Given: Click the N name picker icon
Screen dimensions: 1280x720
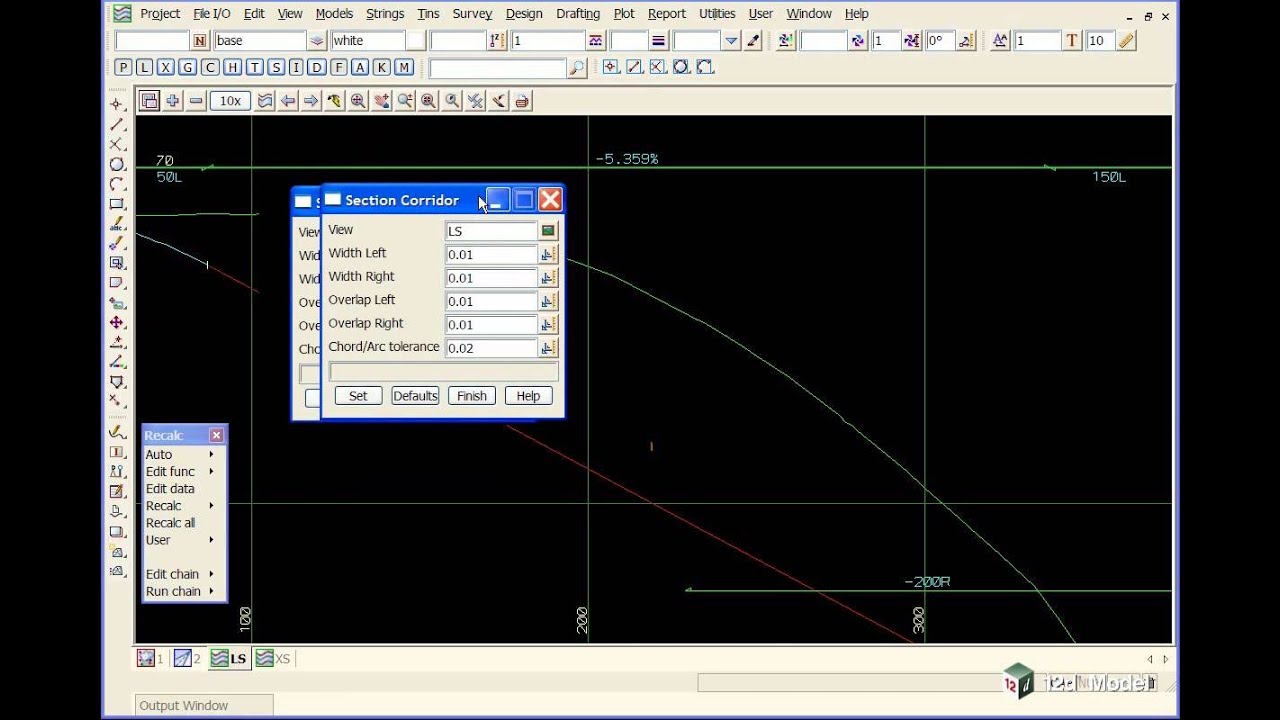Looking at the screenshot, I should tap(200, 41).
